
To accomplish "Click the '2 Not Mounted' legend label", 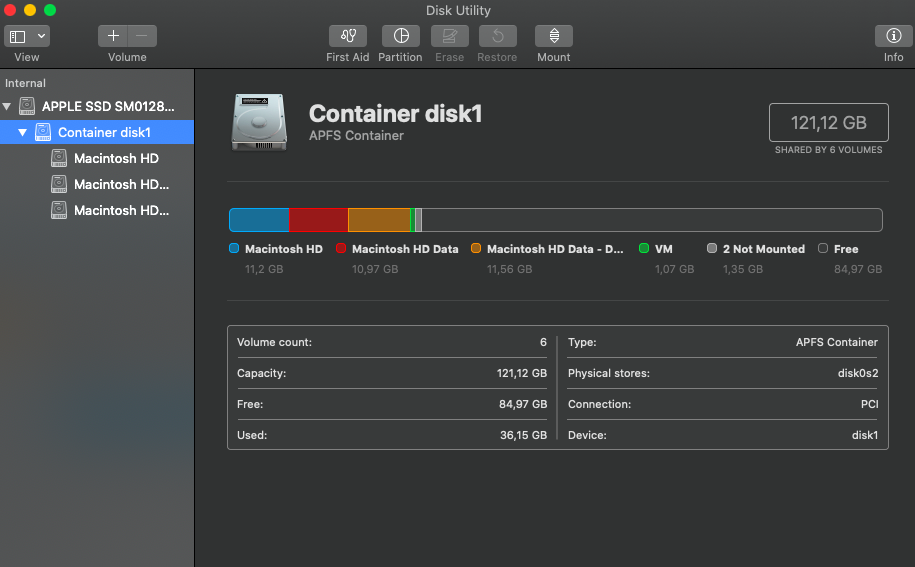I will (x=764, y=249).
